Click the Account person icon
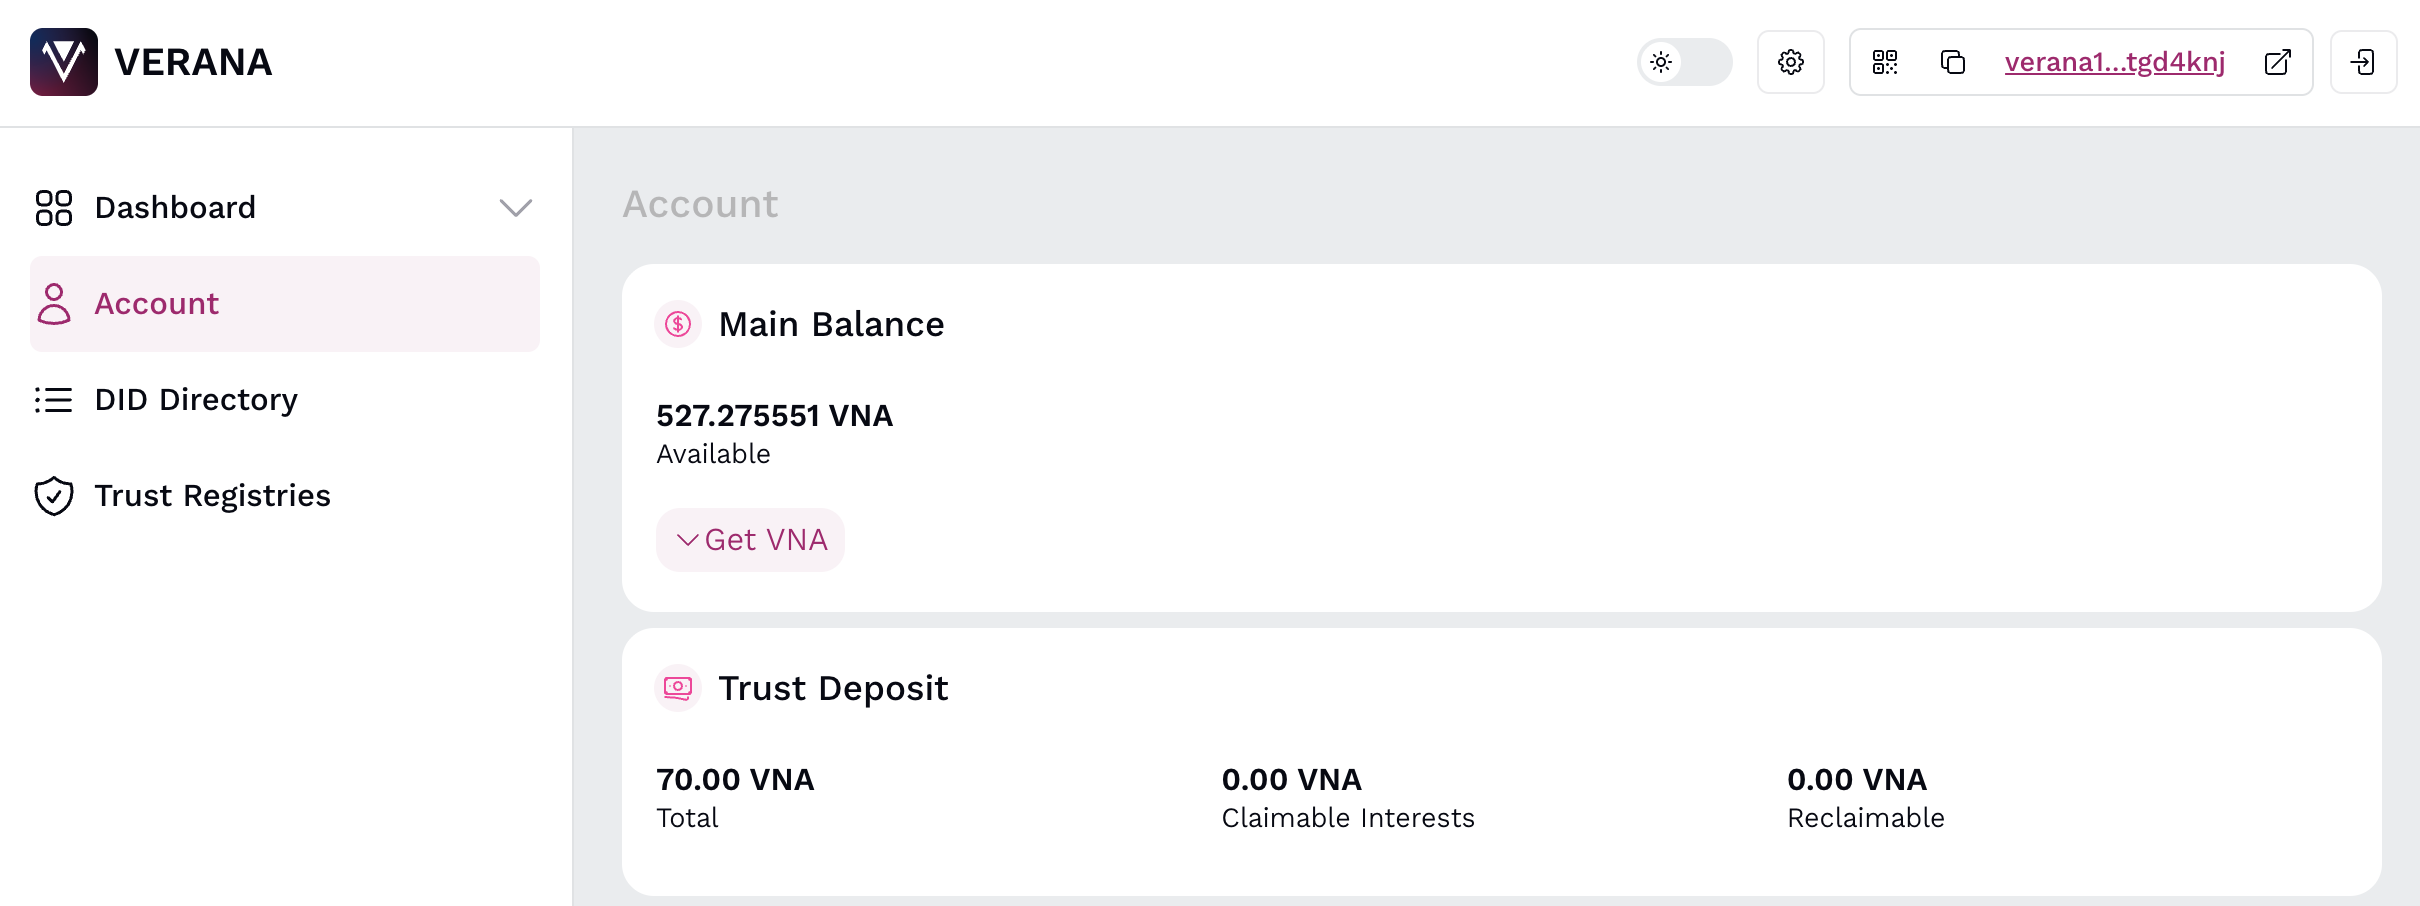2420x906 pixels. point(53,303)
